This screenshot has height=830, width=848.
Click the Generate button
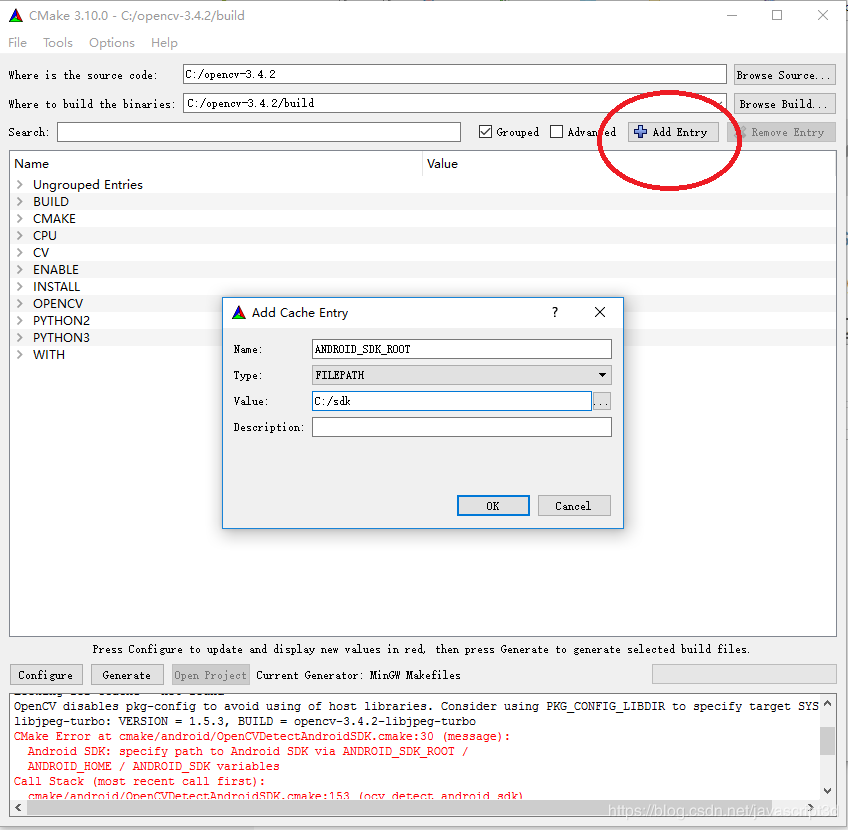pos(127,674)
